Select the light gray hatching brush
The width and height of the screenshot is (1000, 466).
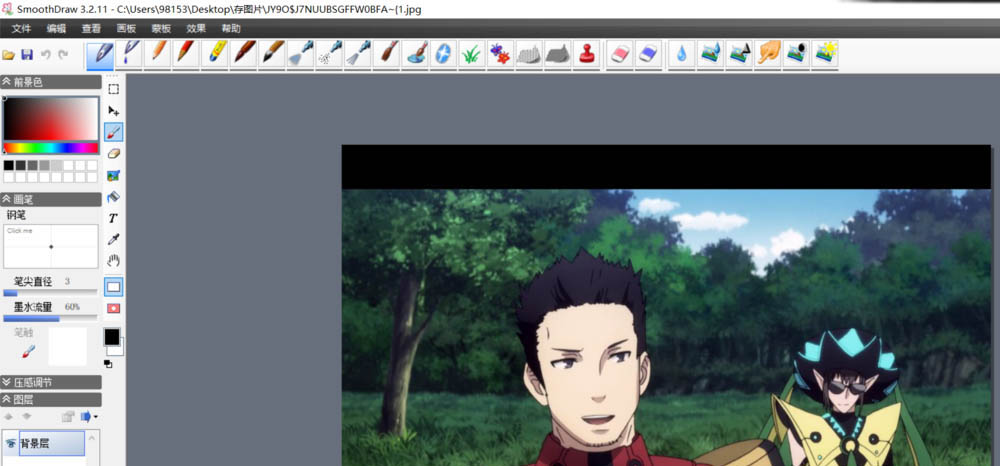click(529, 54)
